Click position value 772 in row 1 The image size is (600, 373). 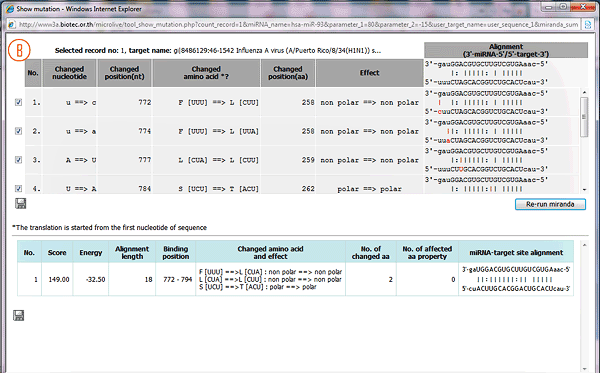pyautogui.click(x=145, y=103)
